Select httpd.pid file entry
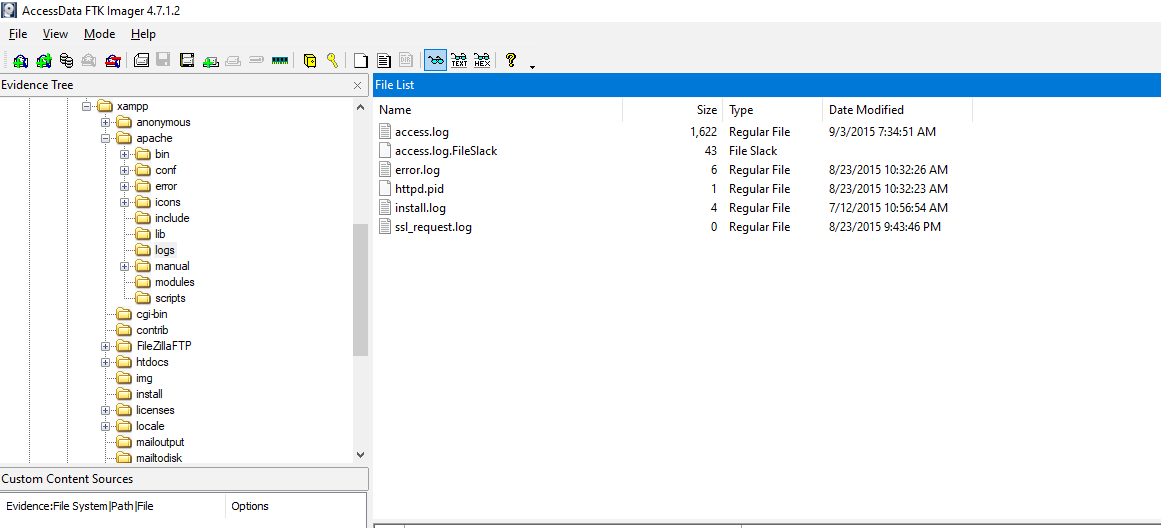Viewport: 1161px width, 528px height. click(x=419, y=189)
